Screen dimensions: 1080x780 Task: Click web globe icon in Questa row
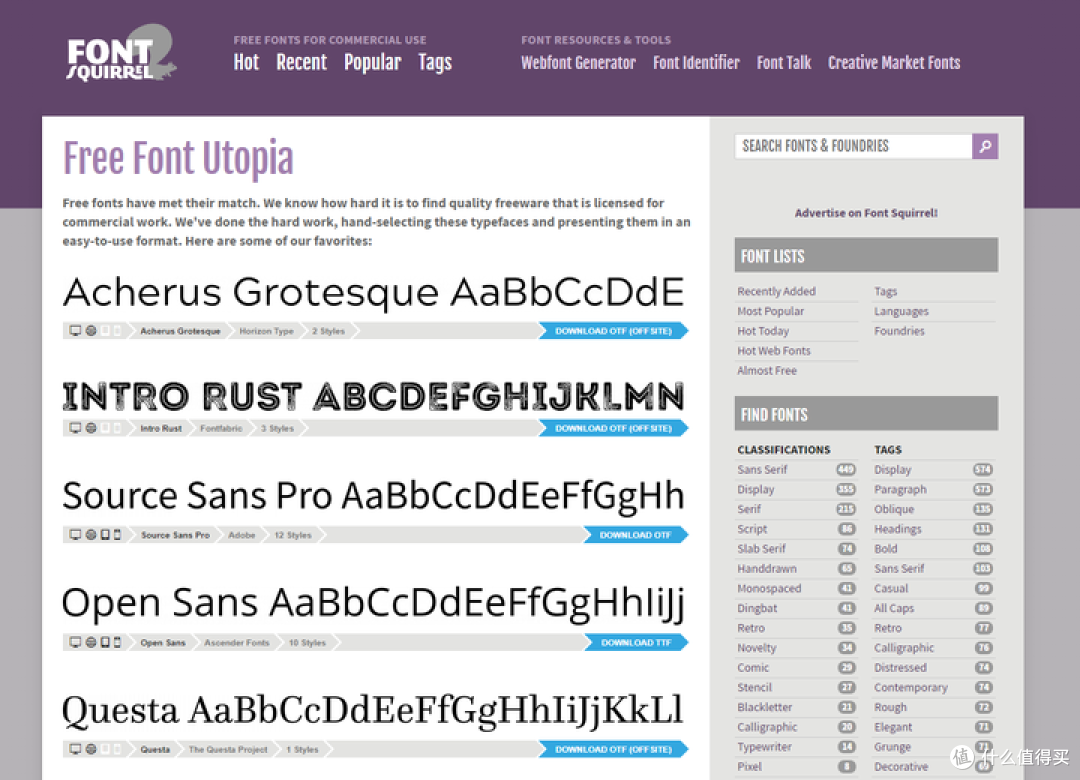click(91, 749)
